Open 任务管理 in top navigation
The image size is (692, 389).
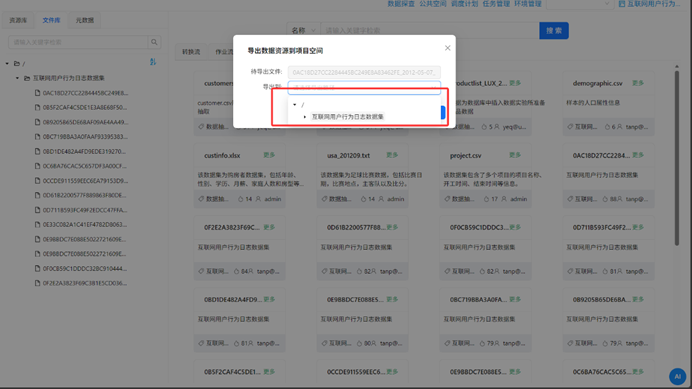(x=496, y=4)
